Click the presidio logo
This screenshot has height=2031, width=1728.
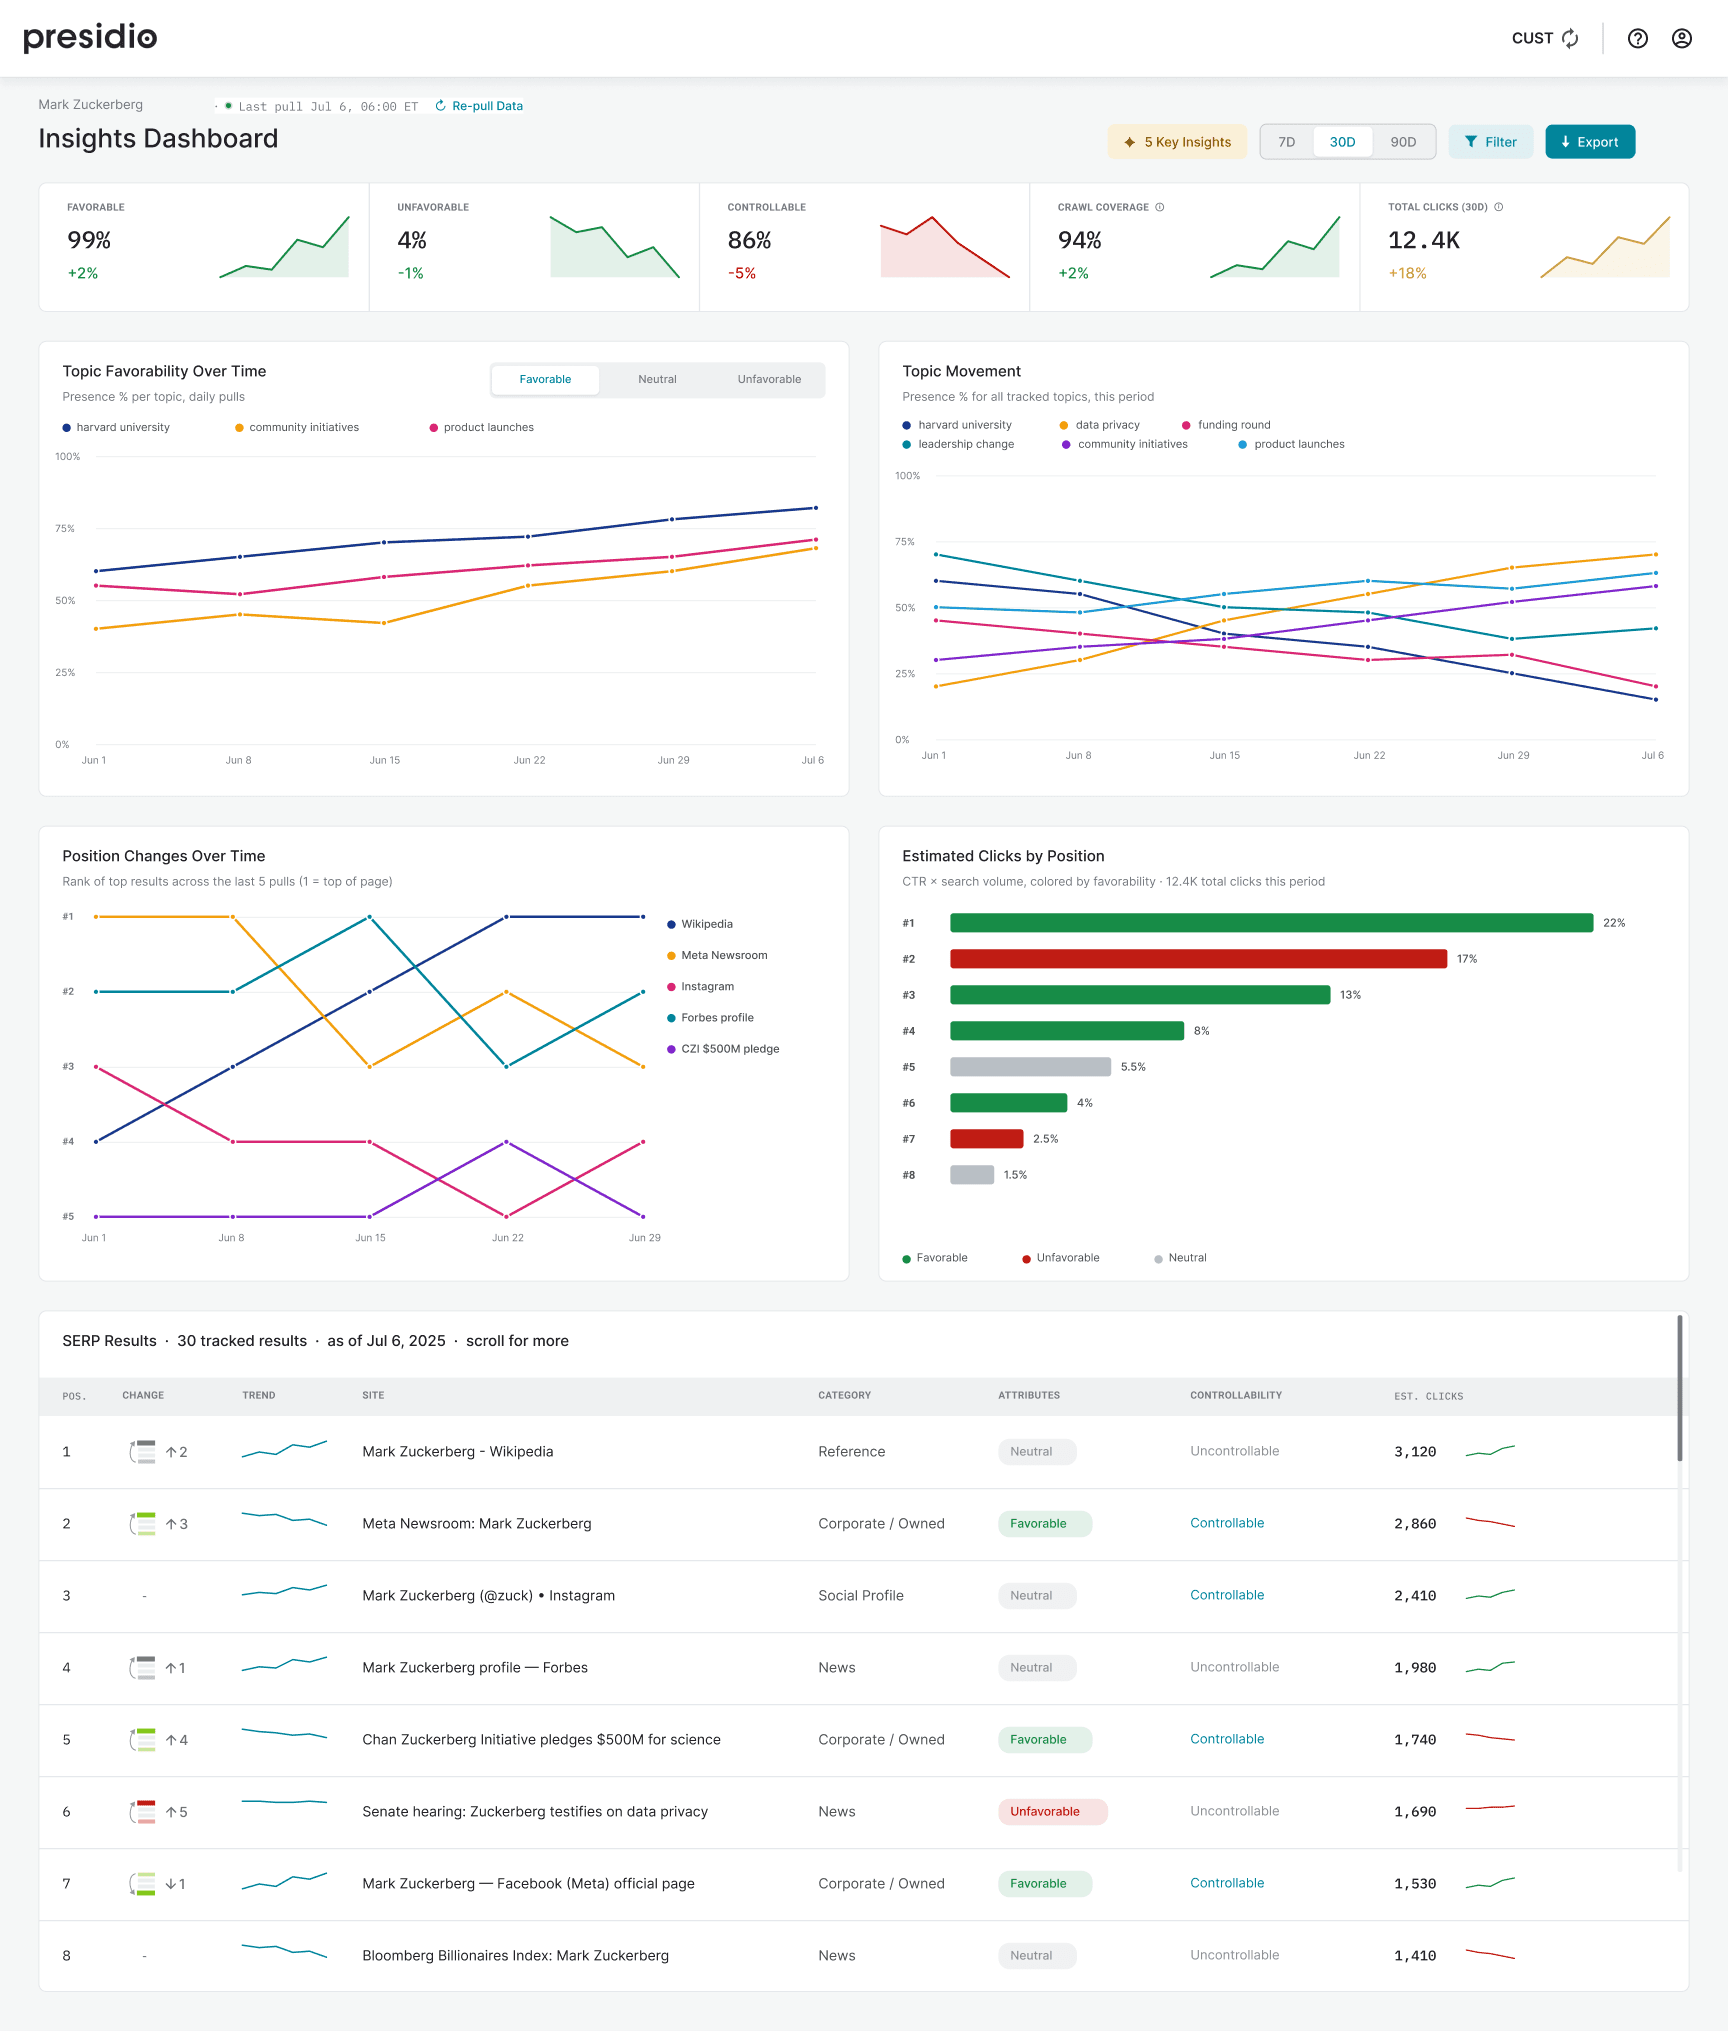pyautogui.click(x=90, y=37)
